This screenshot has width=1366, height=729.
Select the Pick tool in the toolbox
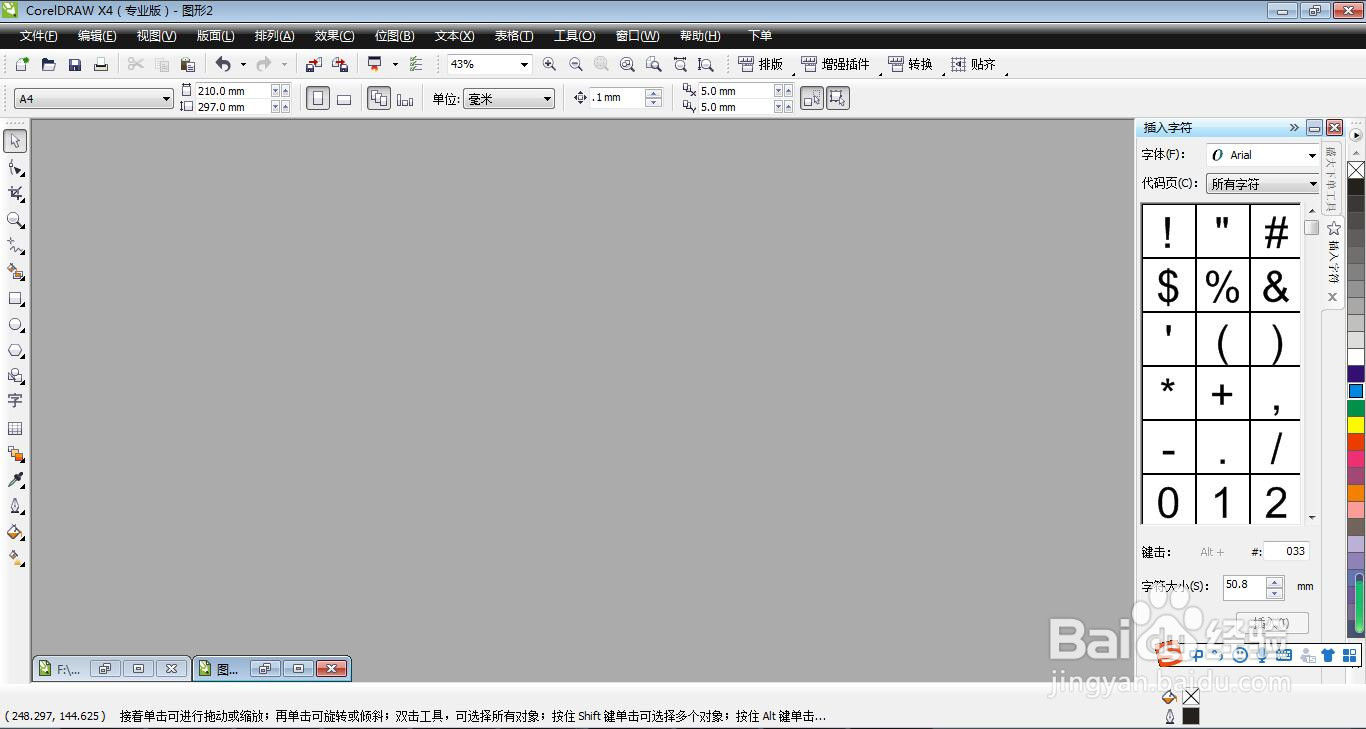pos(15,140)
